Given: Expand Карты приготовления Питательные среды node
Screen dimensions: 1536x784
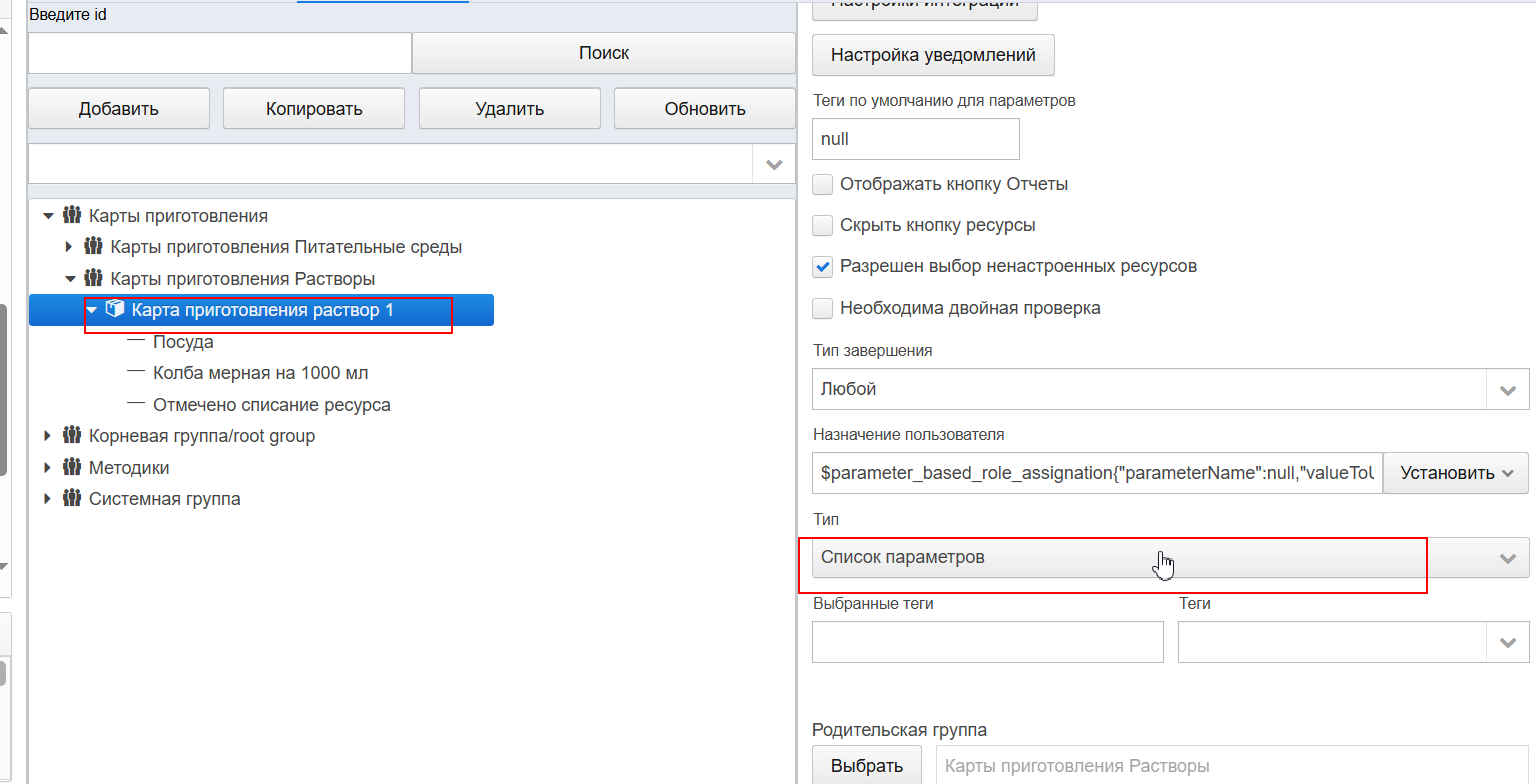Looking at the screenshot, I should (69, 246).
